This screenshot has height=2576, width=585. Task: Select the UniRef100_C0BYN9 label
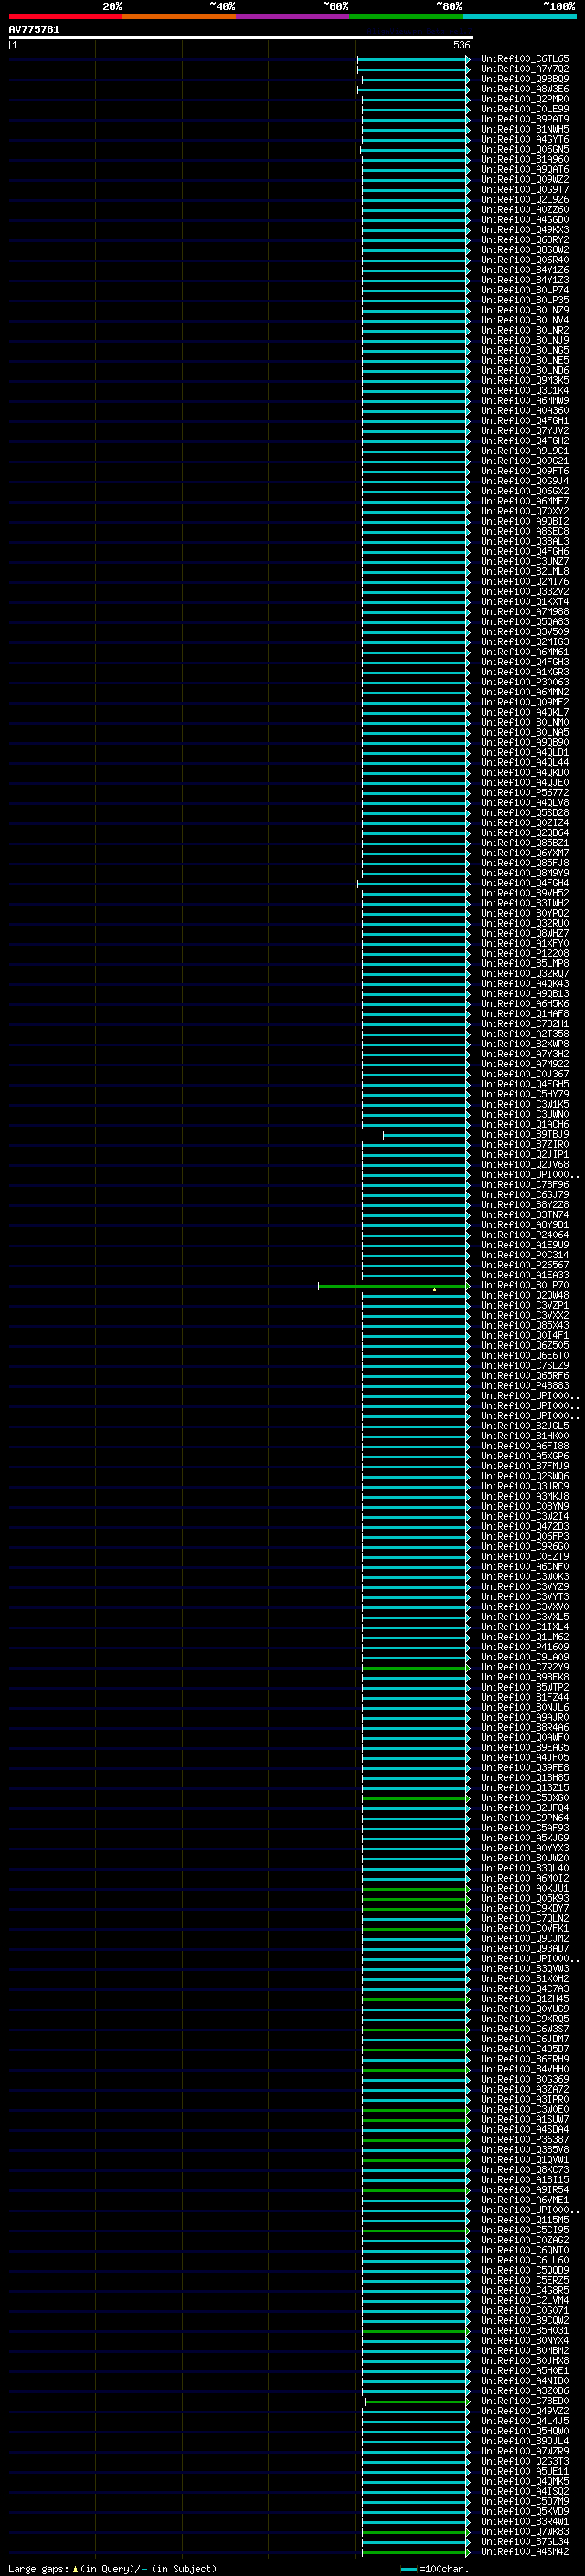click(x=525, y=1507)
